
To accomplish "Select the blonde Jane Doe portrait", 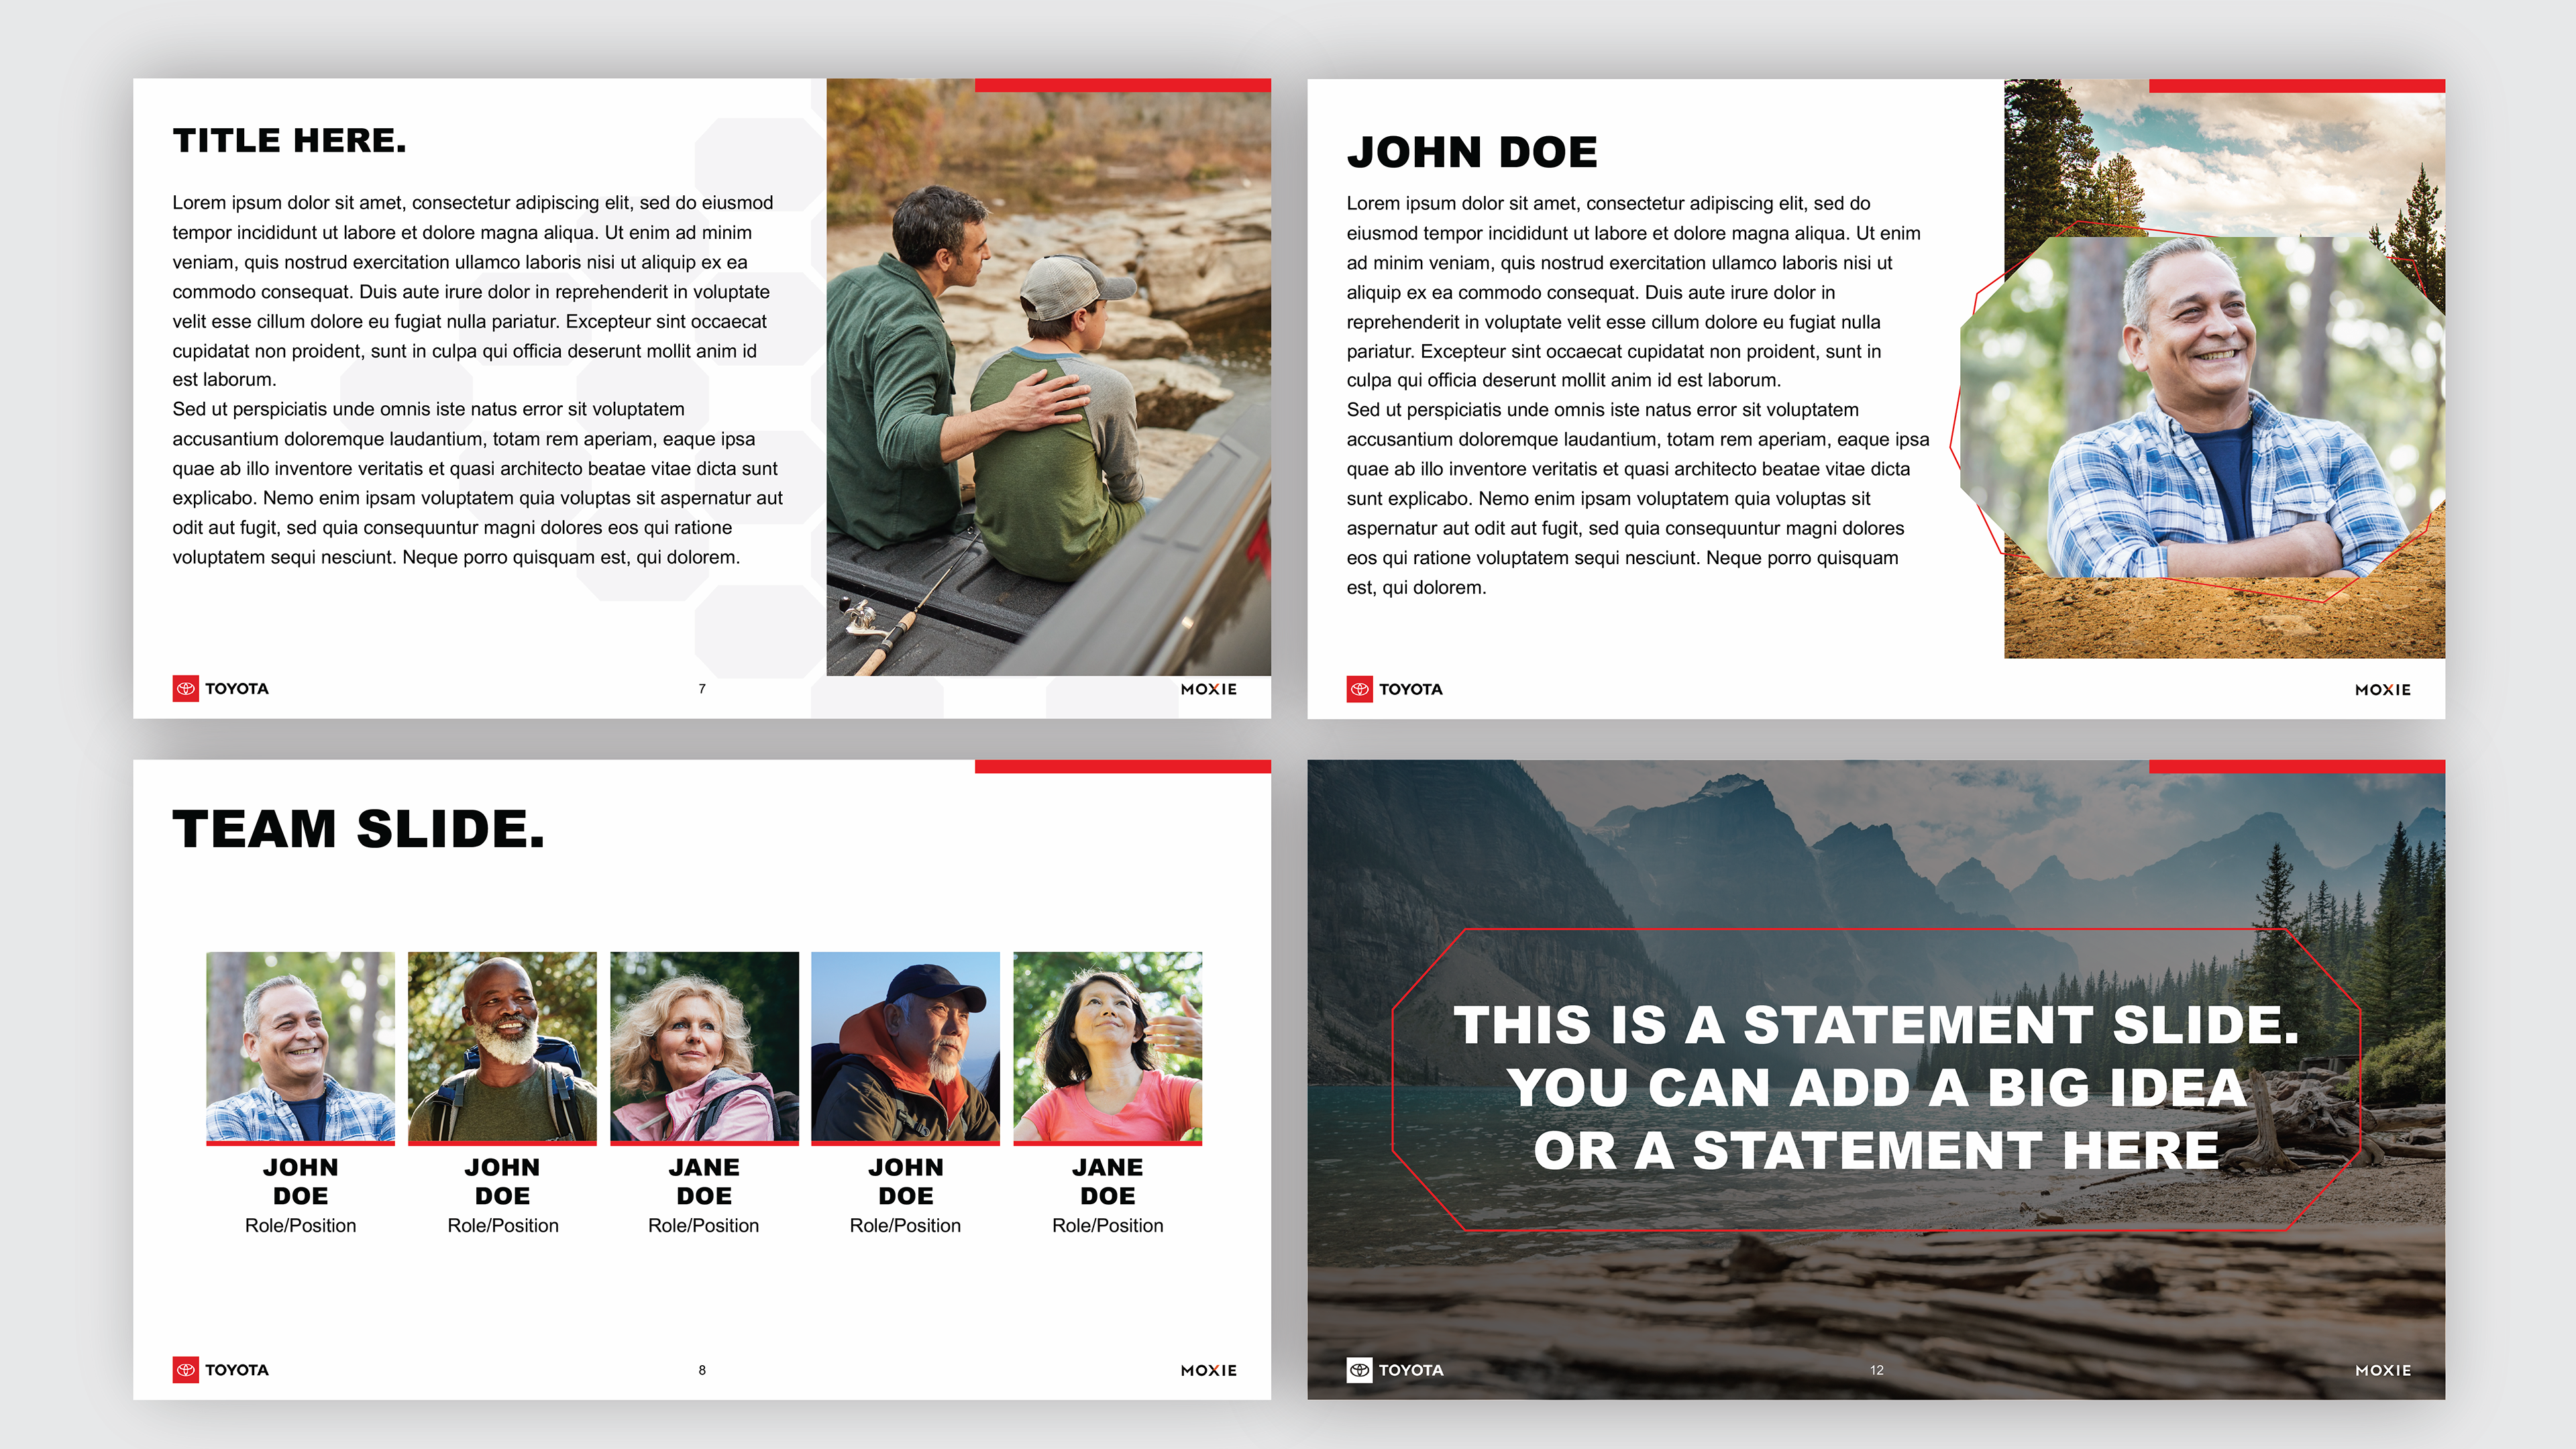I will point(704,1046).
